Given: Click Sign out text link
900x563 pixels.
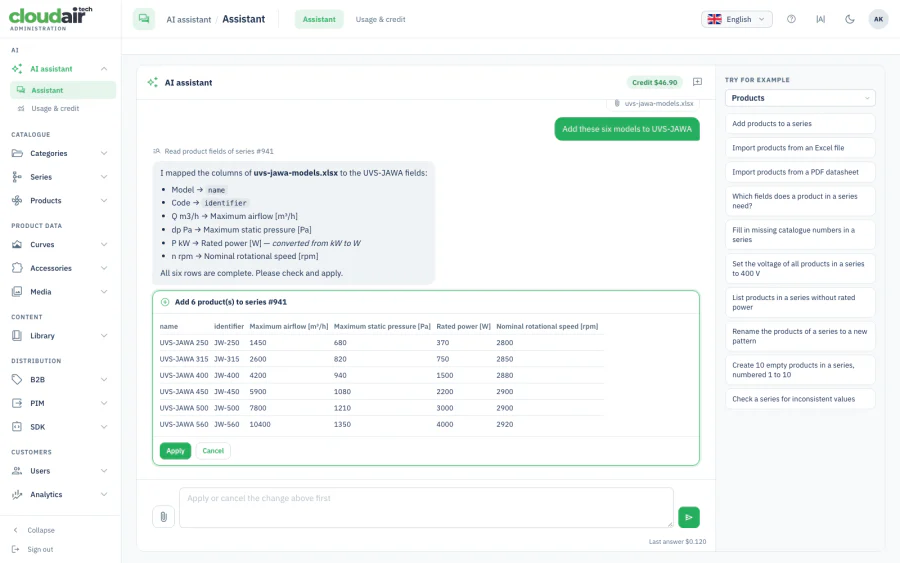Looking at the screenshot, I should (x=40, y=549).
